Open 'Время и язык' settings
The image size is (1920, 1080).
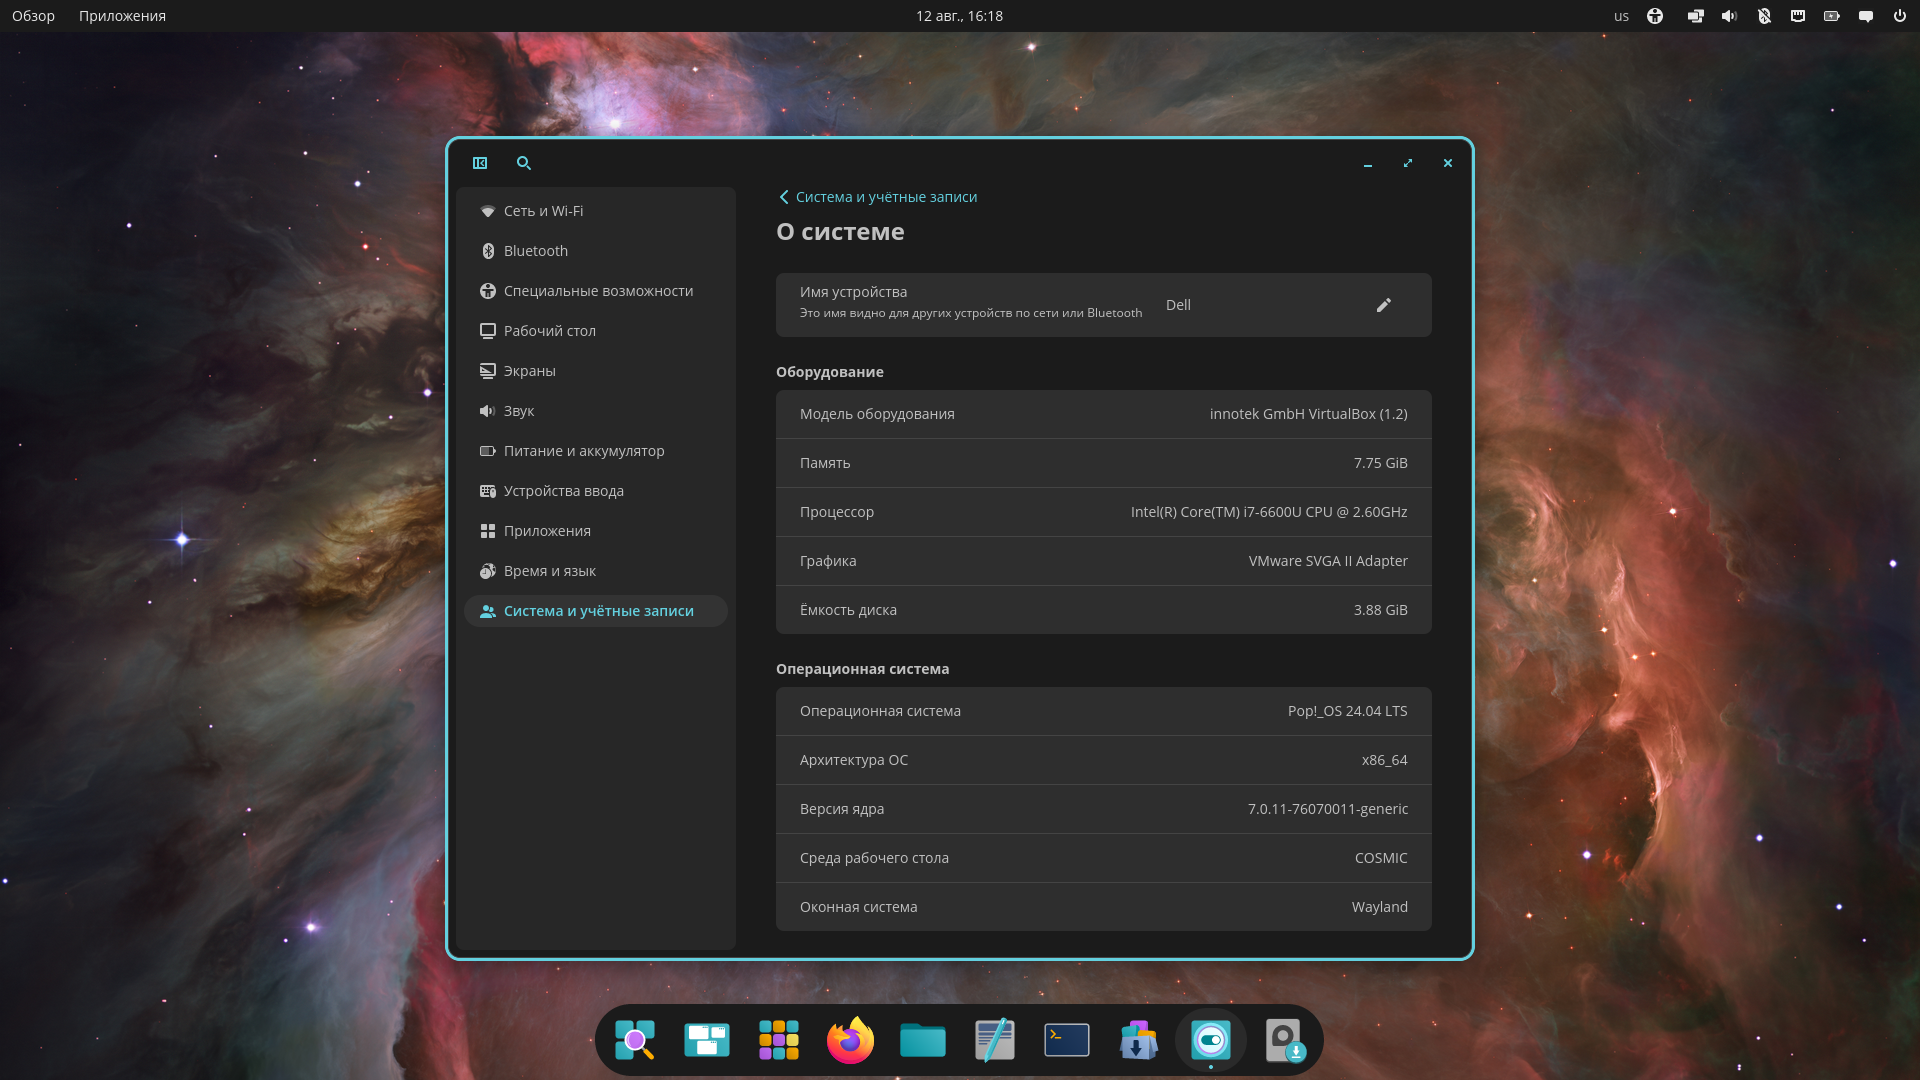tap(596, 571)
